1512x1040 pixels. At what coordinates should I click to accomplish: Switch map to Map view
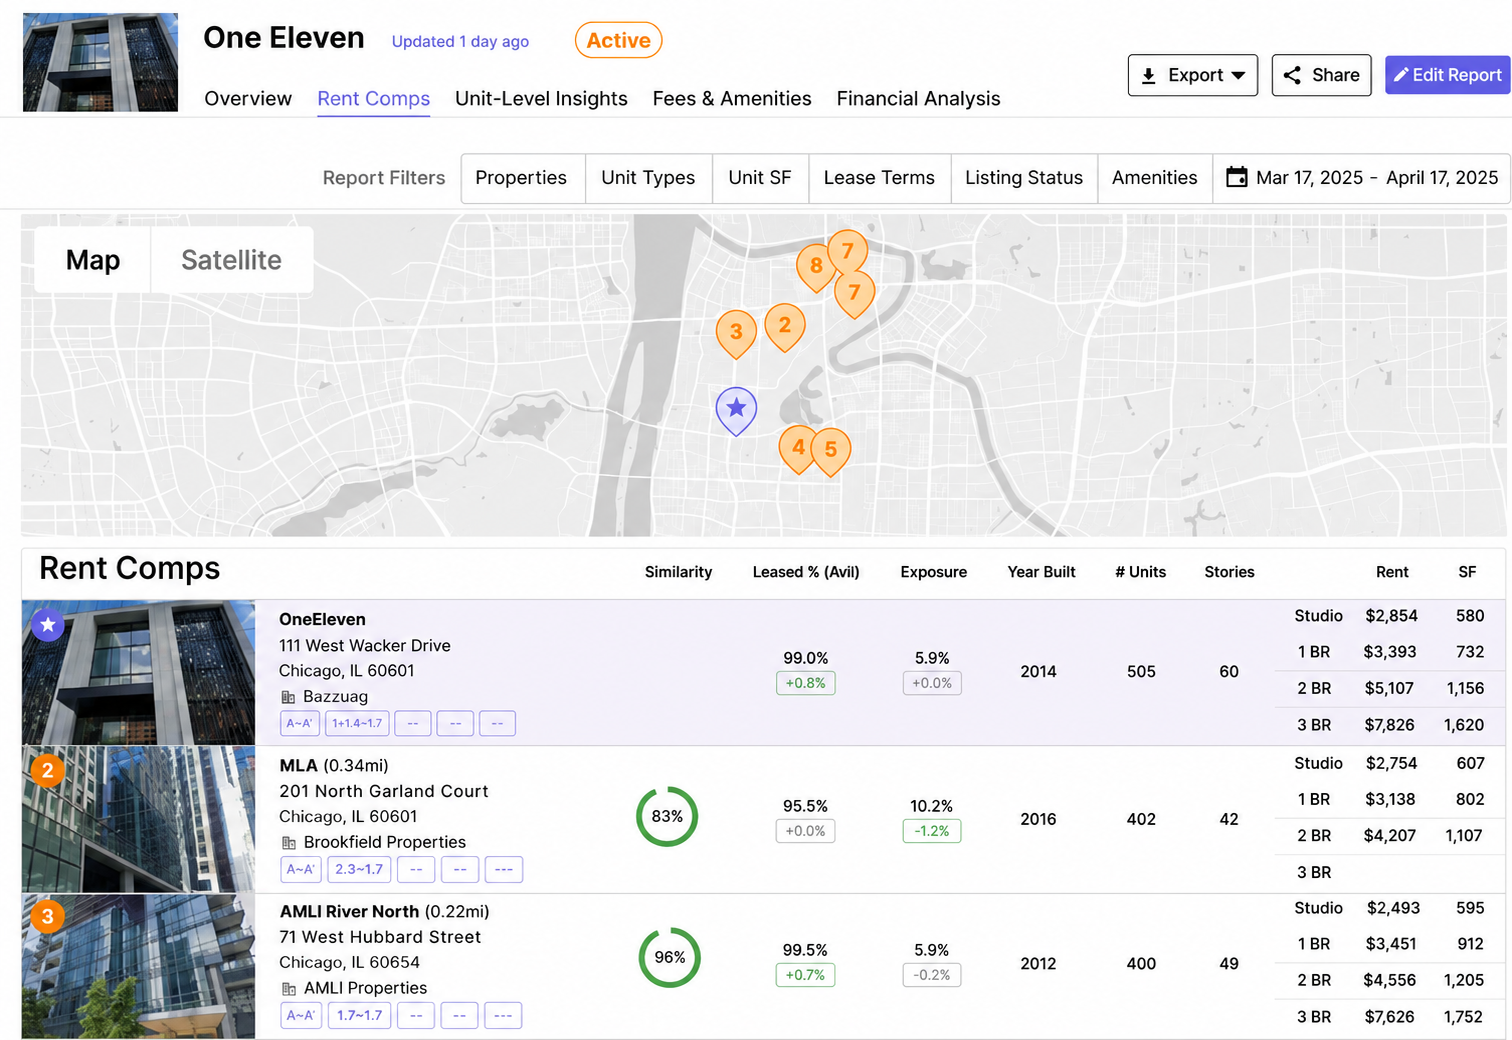tap(93, 260)
